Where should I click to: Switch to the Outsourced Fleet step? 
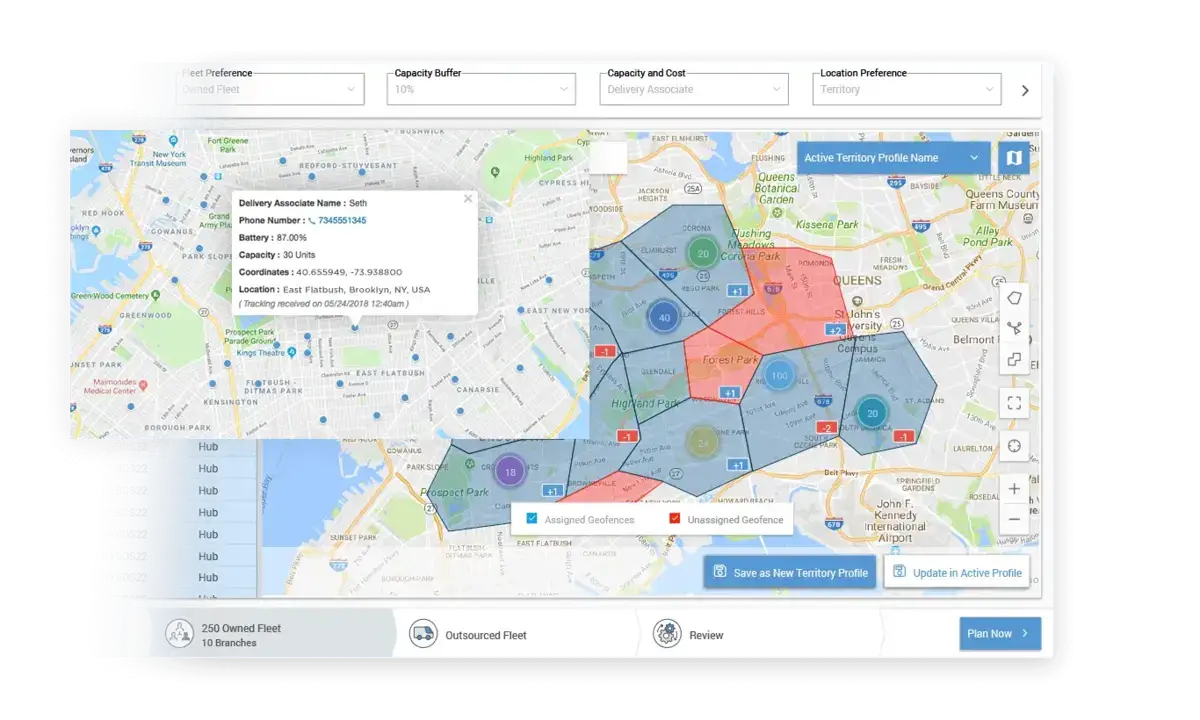click(x=518, y=634)
